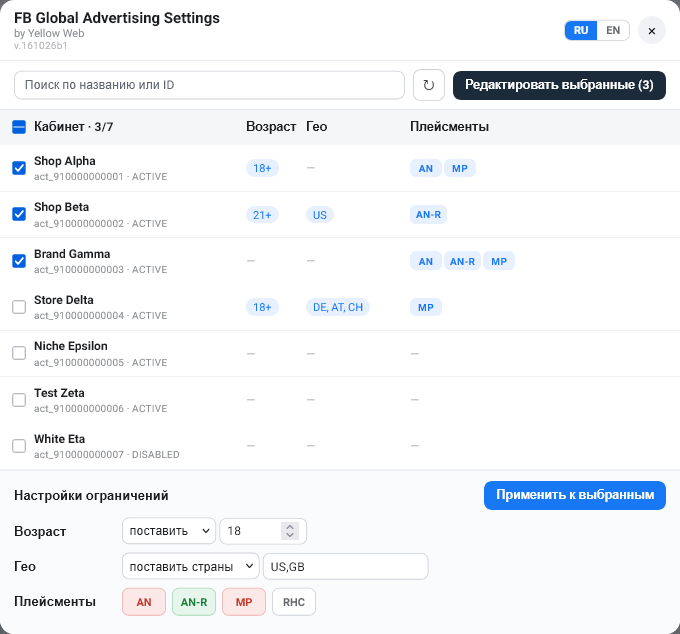Focus the search by name or ID field

point(209,85)
